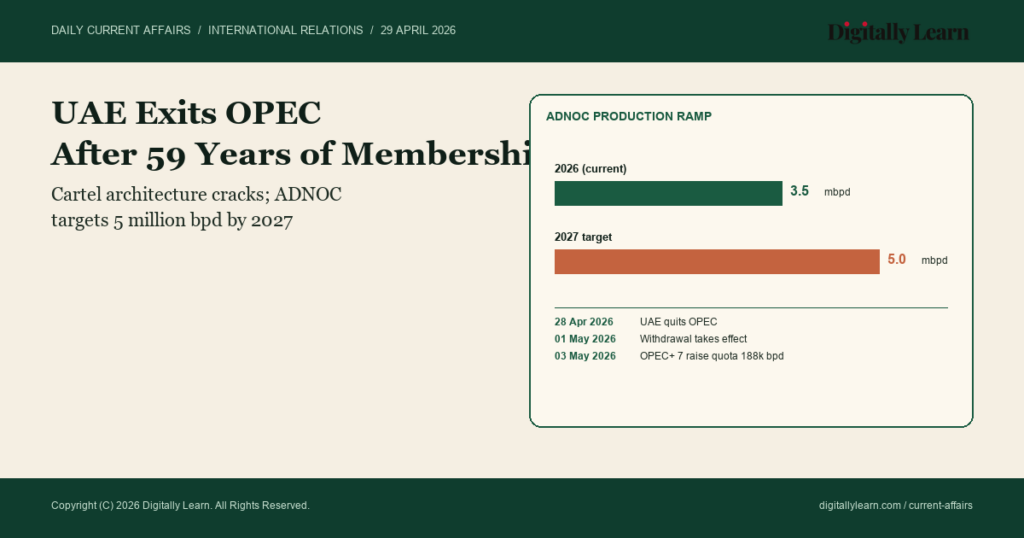Click the subtitle 'Cartel architecture cracks; ADNOC'
1024x538 pixels.
(196, 195)
